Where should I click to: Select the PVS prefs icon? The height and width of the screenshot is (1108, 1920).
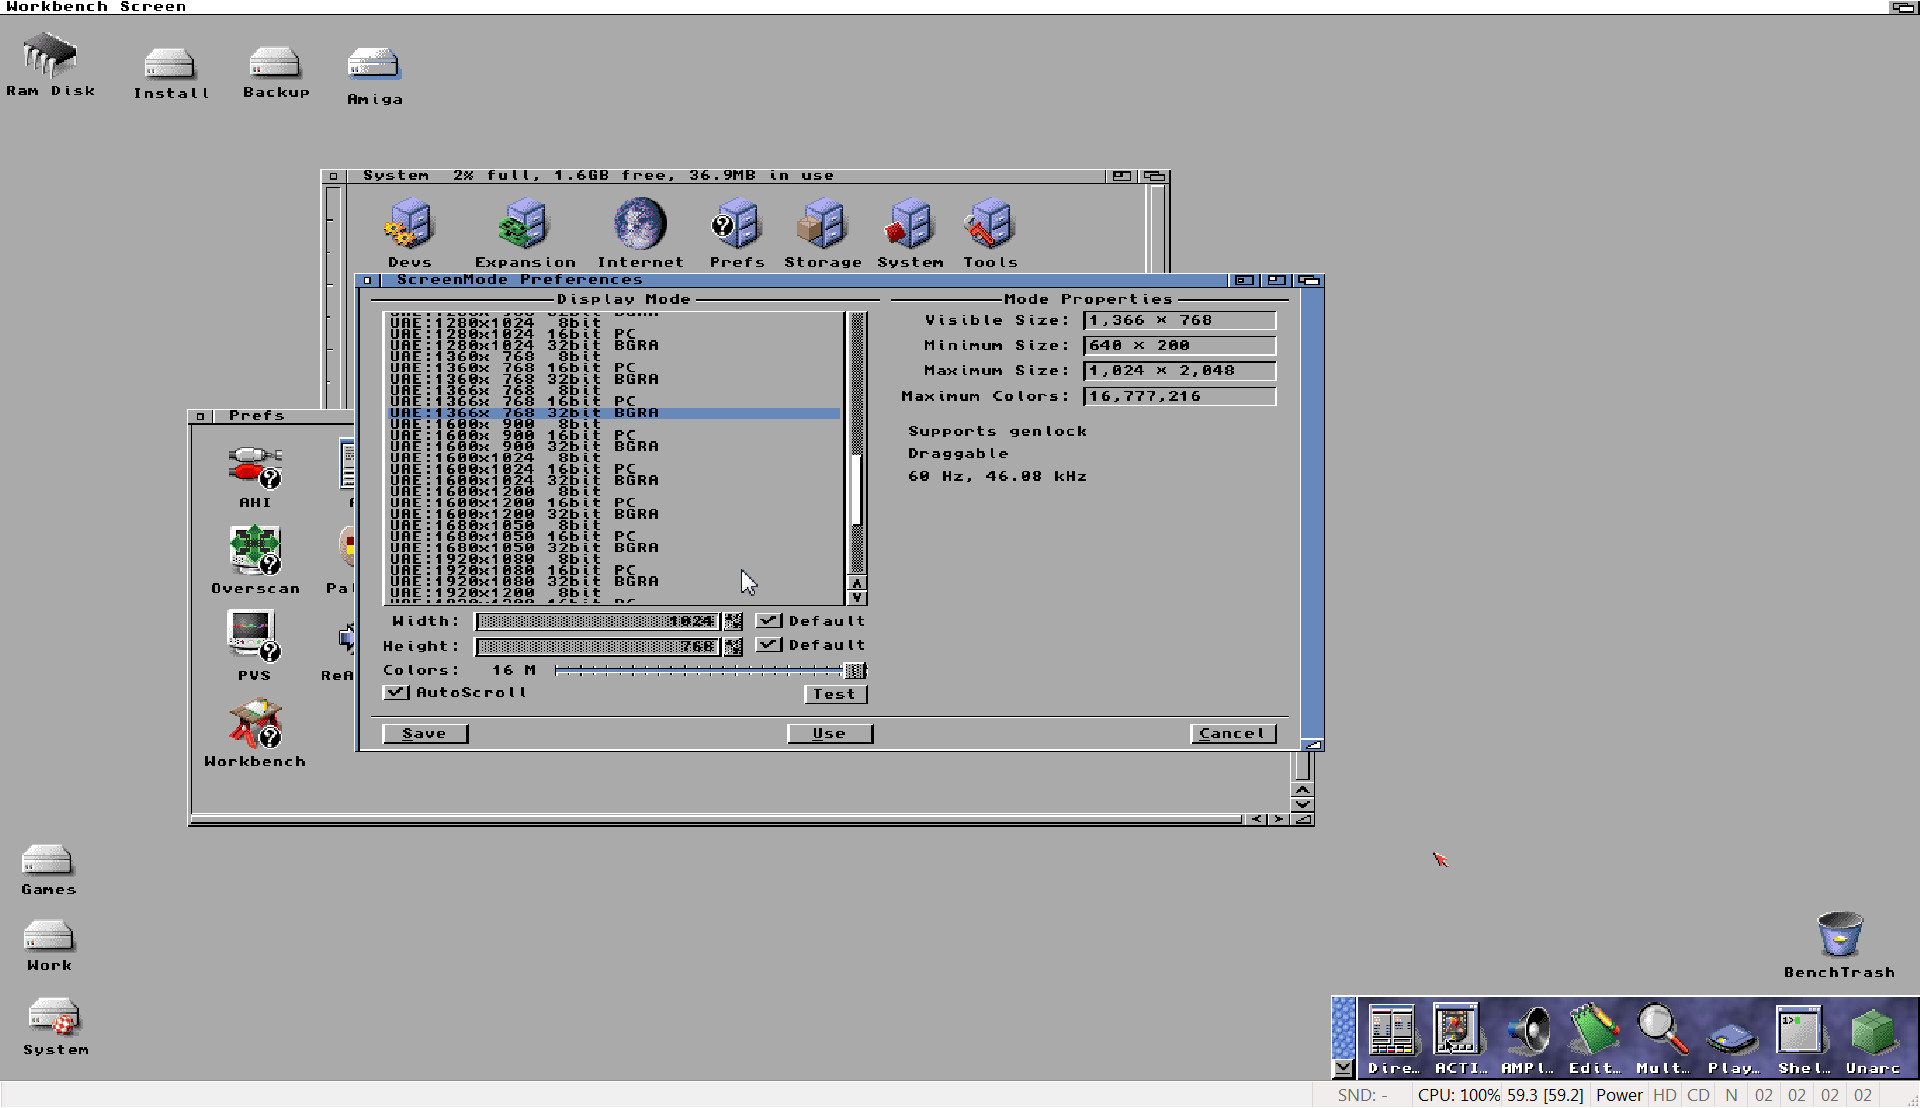coord(254,646)
